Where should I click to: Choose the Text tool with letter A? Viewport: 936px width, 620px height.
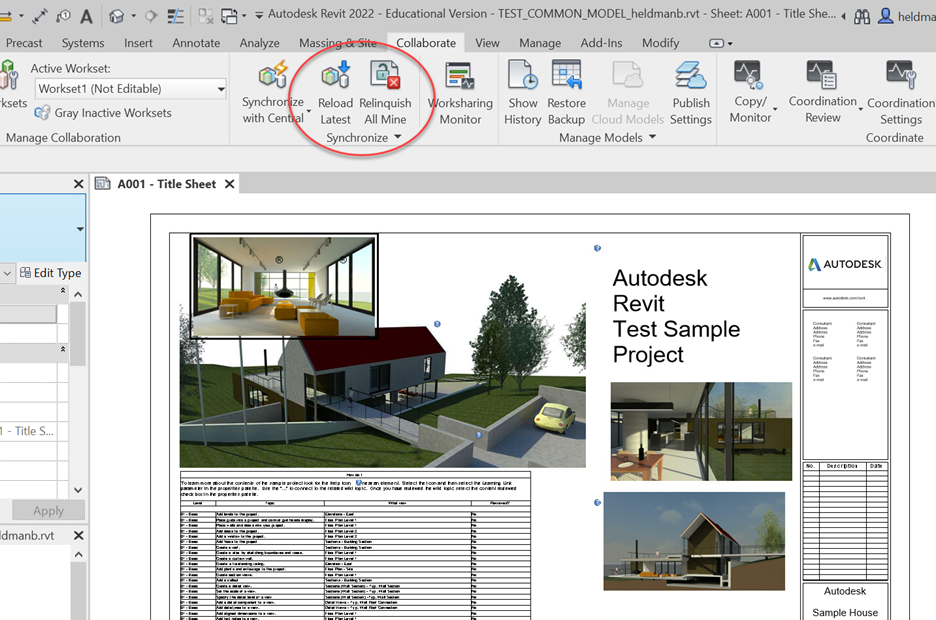point(87,16)
